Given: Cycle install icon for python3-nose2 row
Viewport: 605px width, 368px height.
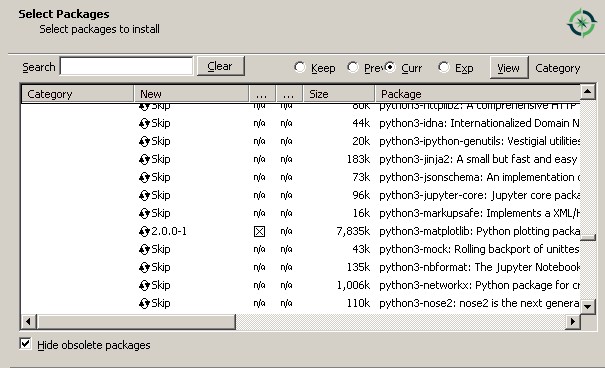Looking at the screenshot, I should coord(144,304).
